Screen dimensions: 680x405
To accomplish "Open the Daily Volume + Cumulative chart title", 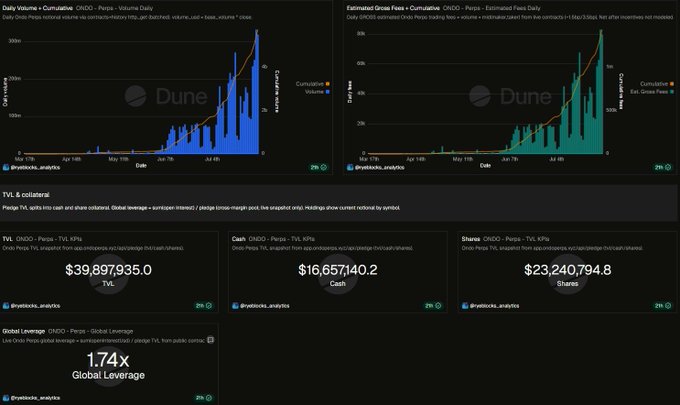I will [x=37, y=8].
